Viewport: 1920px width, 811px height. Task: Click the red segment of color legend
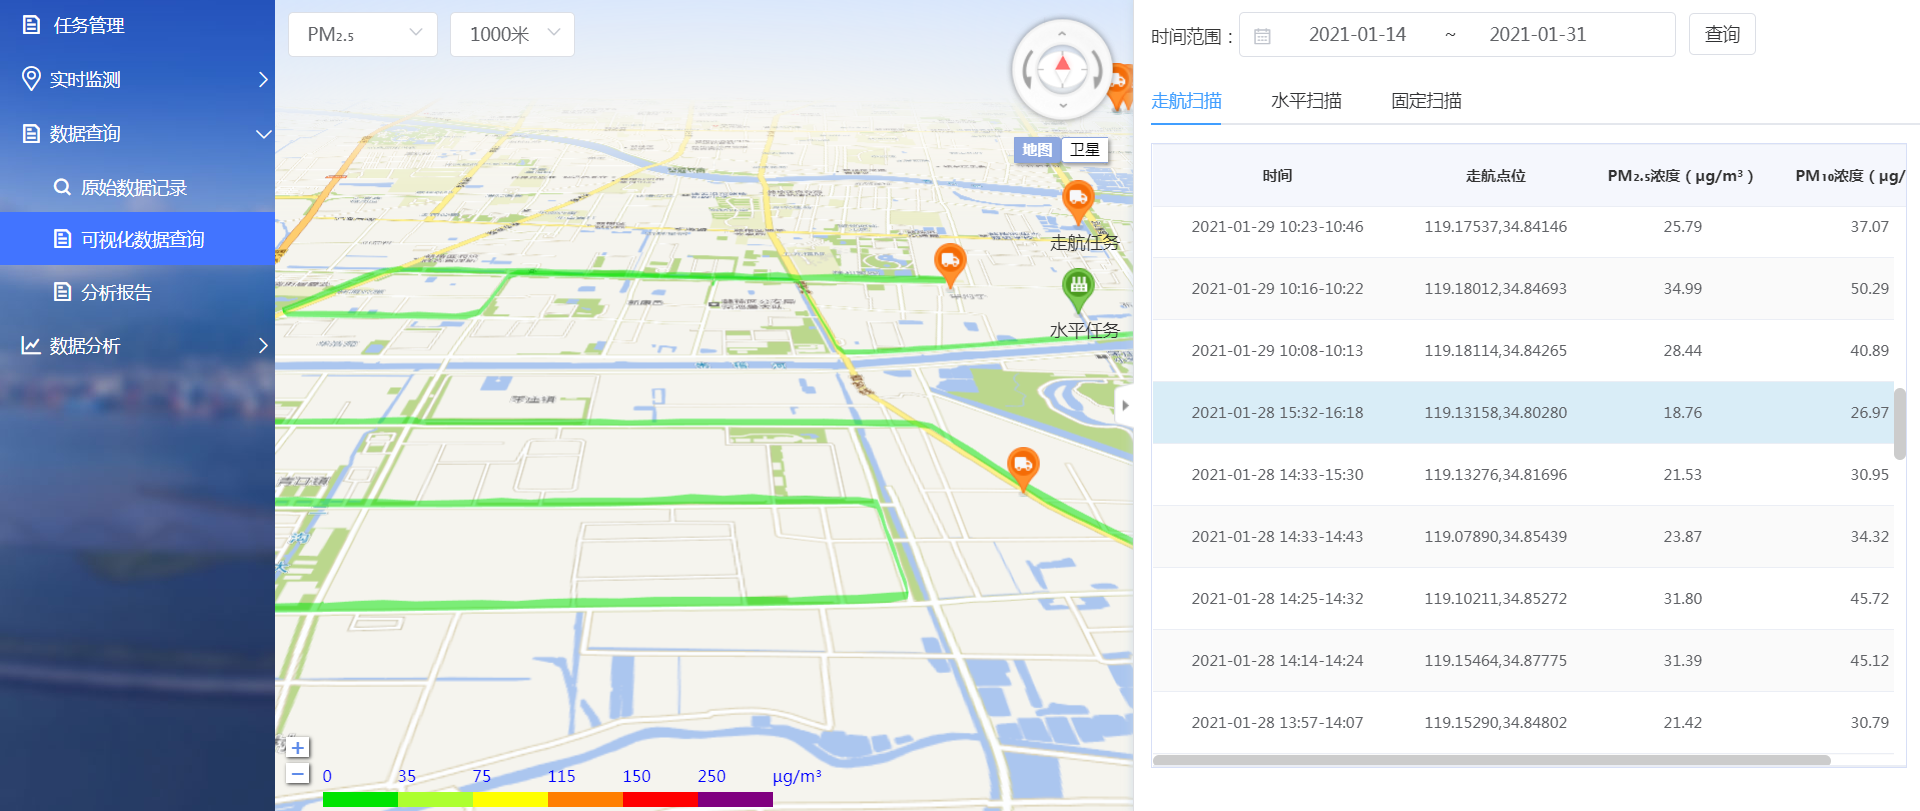(x=660, y=799)
